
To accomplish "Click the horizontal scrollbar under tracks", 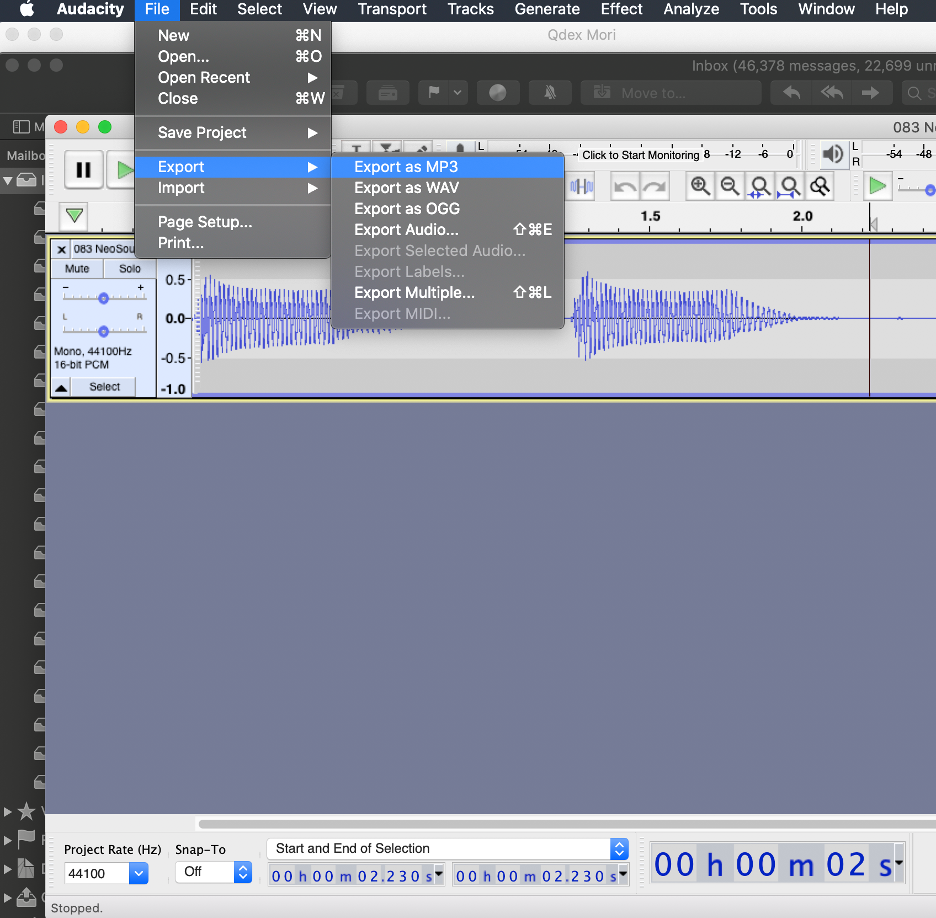I will (566, 824).
